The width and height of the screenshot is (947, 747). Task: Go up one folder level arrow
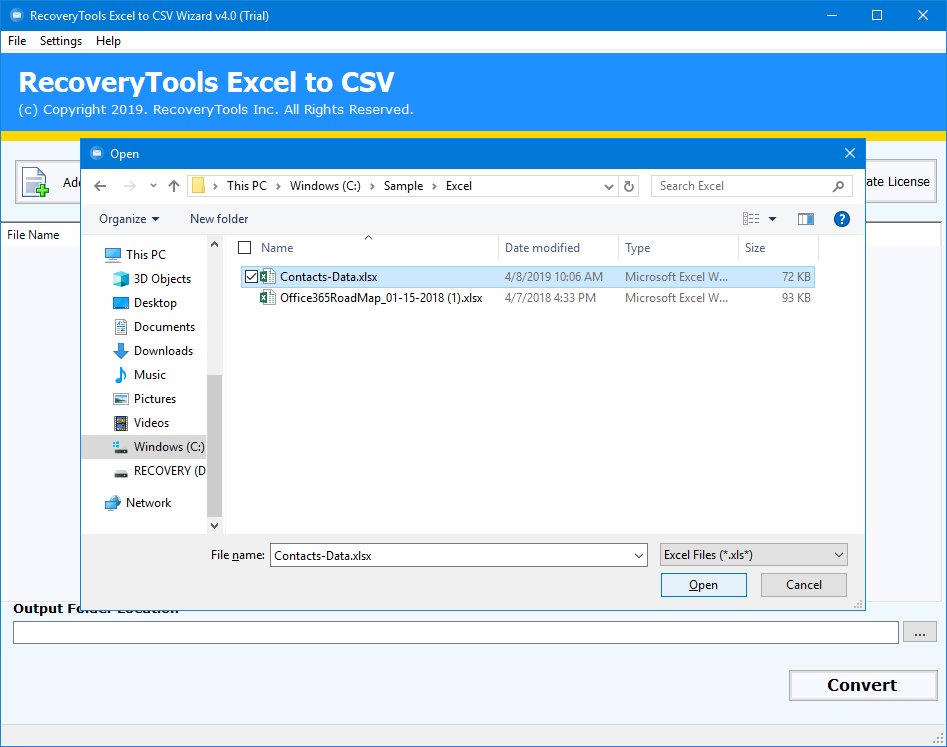pyautogui.click(x=174, y=186)
